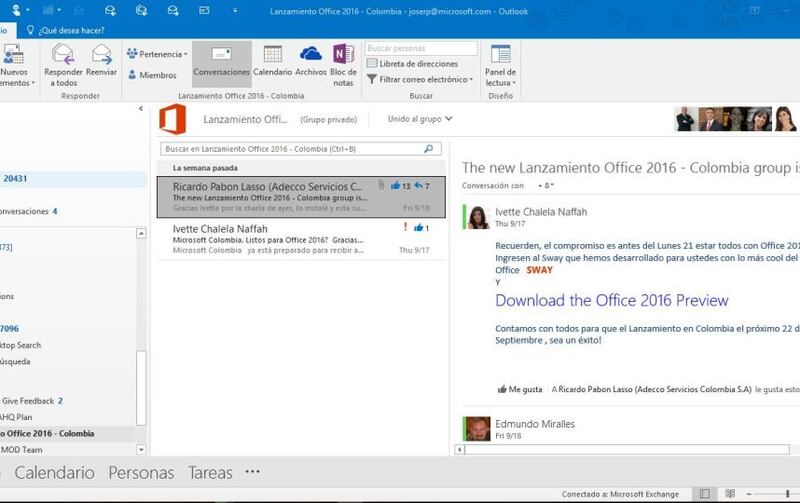Click the horizontal scrollbar left arrow
The image size is (800, 503).
pos(459,449)
